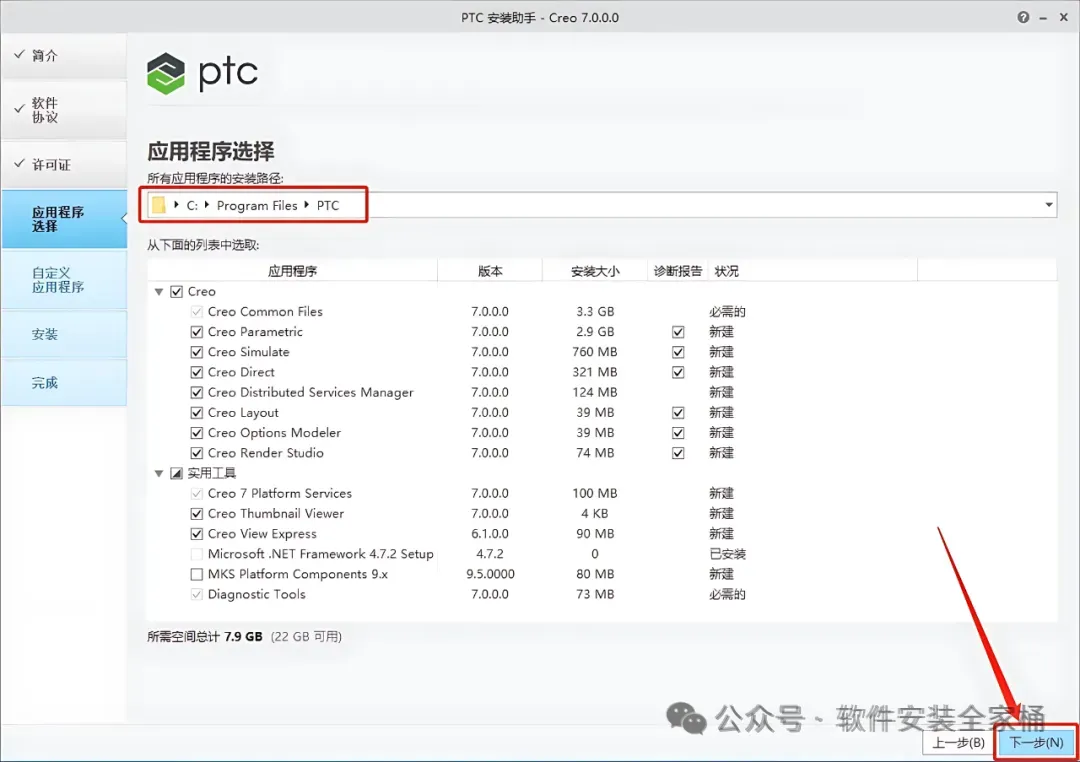Go to the 简介 step
Image resolution: width=1080 pixels, height=762 pixels.
coord(64,56)
